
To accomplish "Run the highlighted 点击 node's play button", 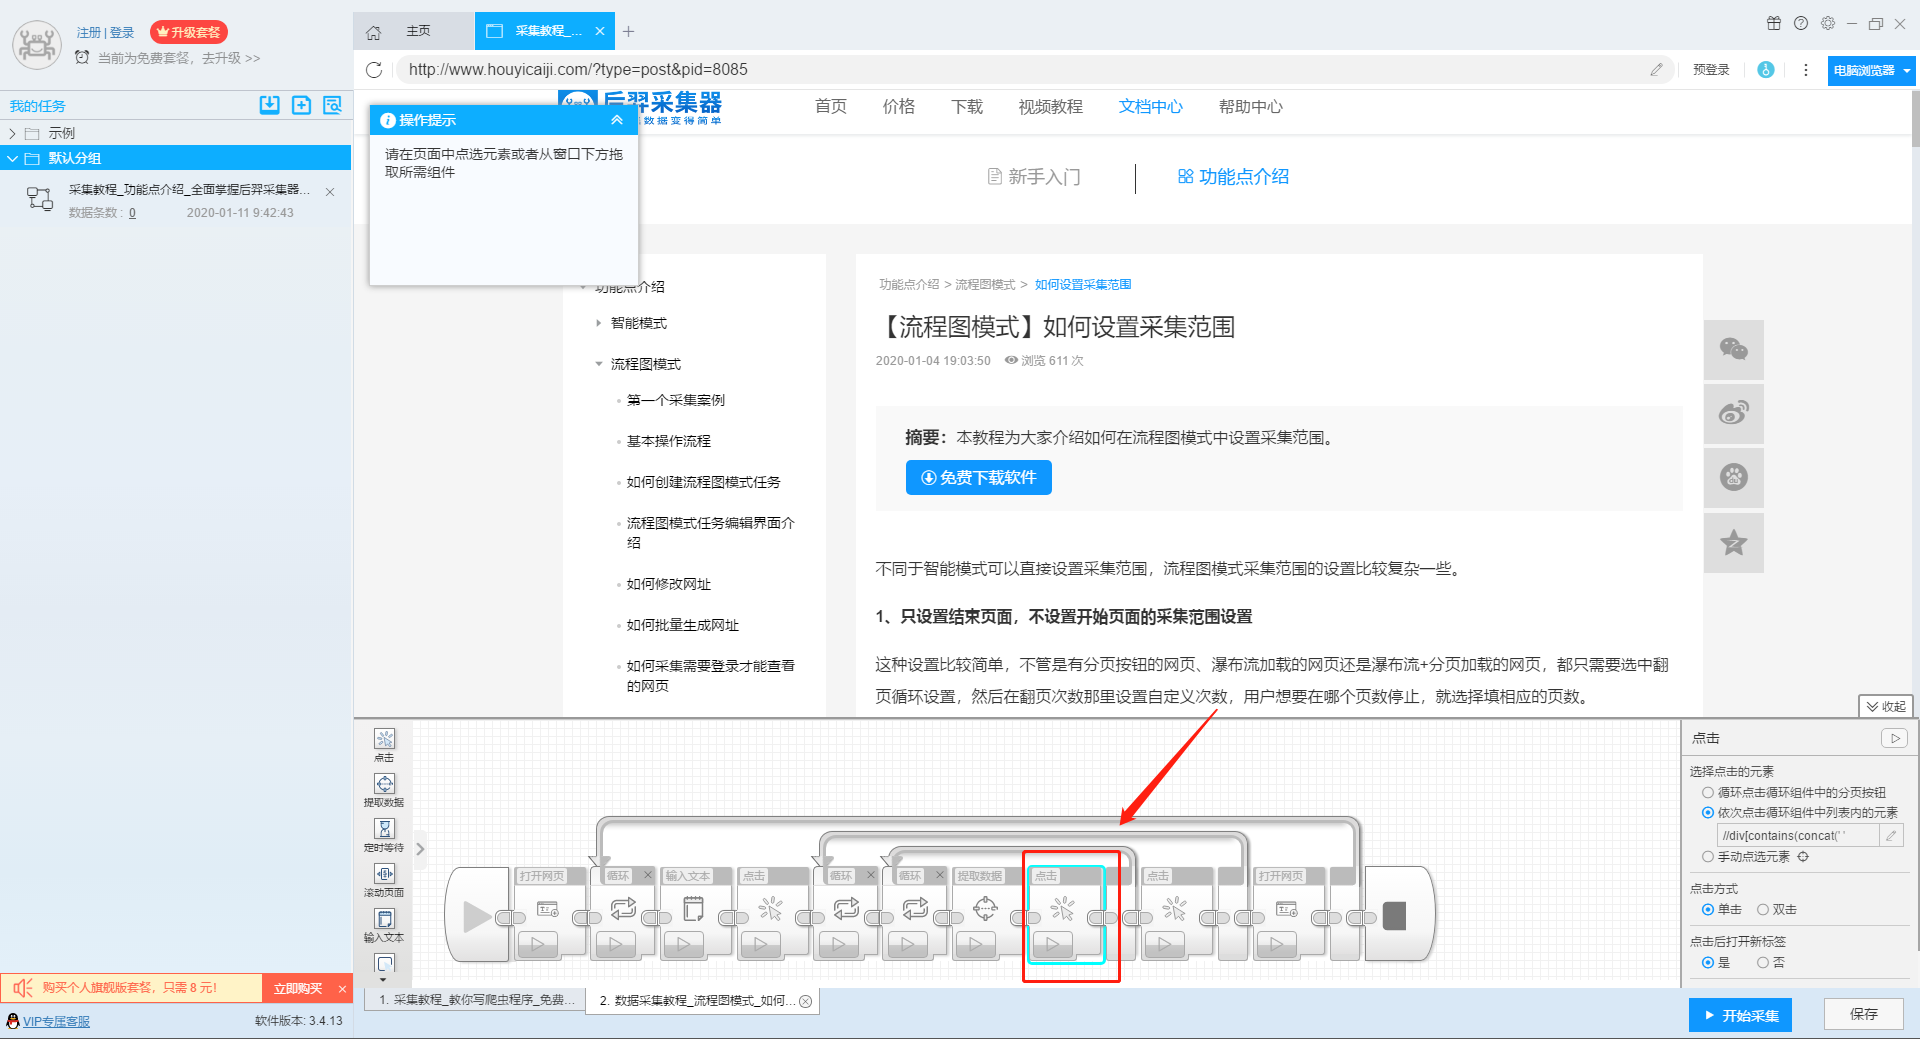I will click(x=1052, y=943).
